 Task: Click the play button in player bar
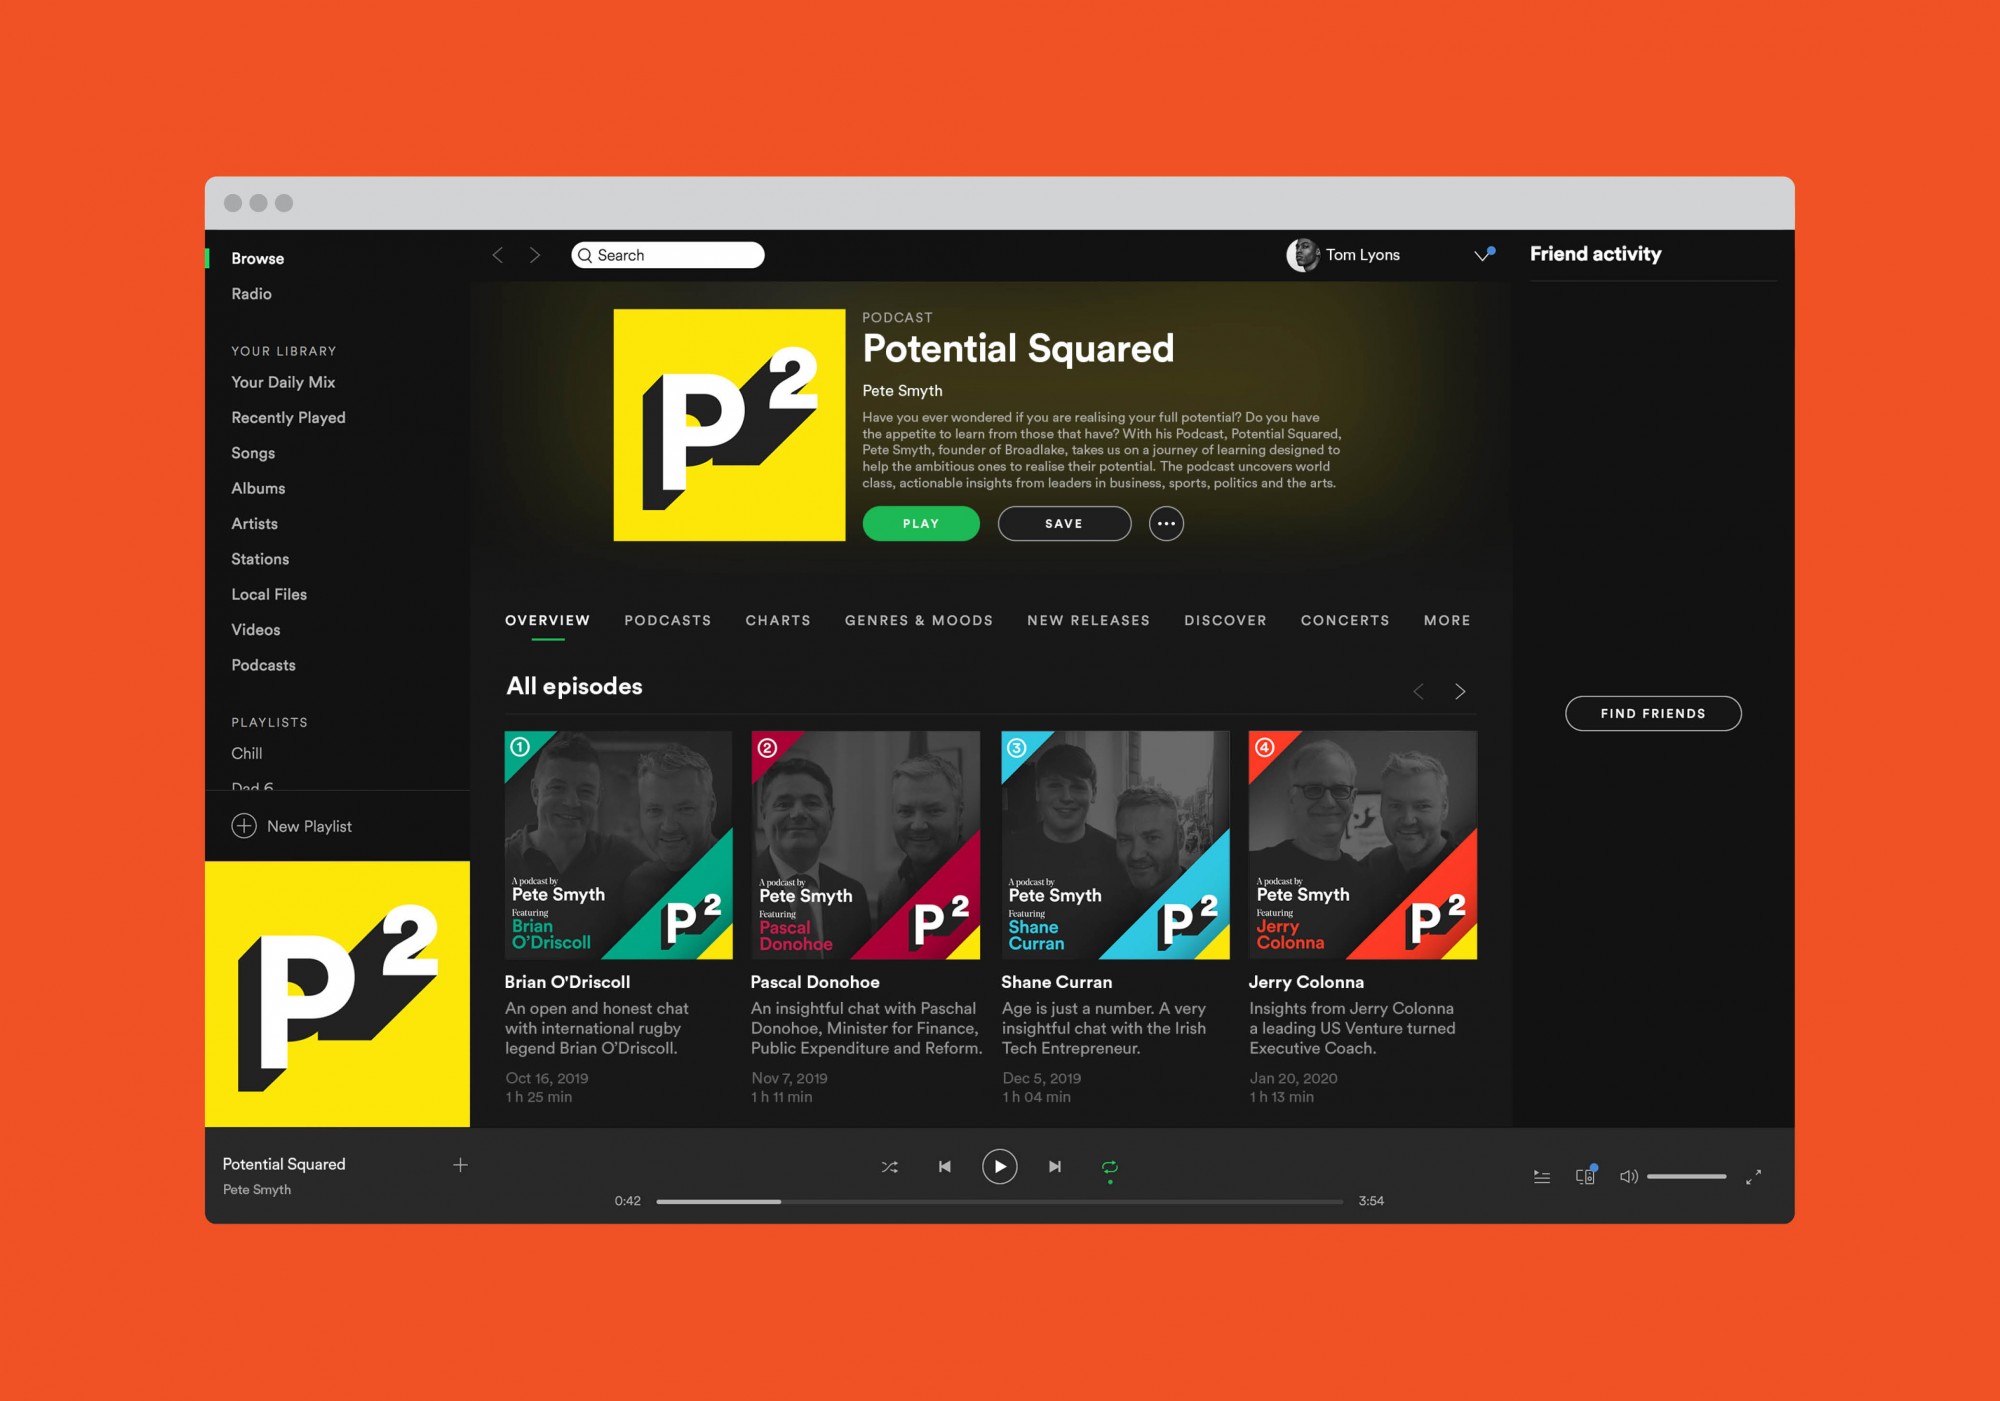point(999,1167)
